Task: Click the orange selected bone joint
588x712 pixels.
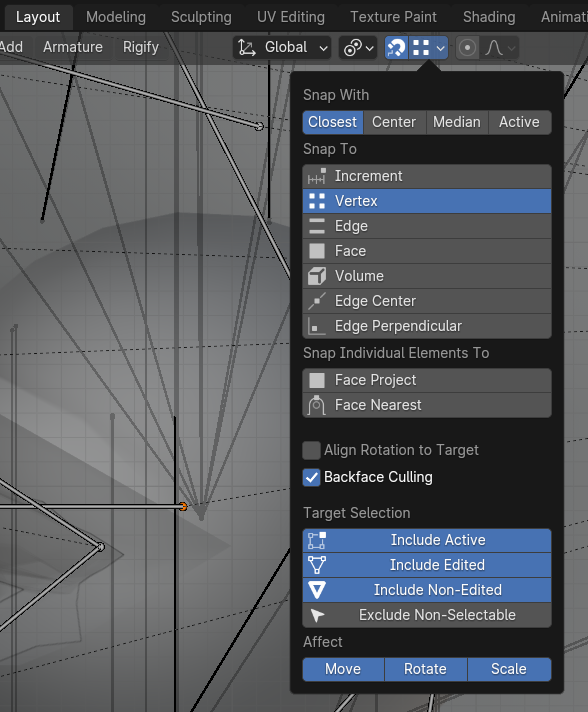Action: tap(183, 506)
